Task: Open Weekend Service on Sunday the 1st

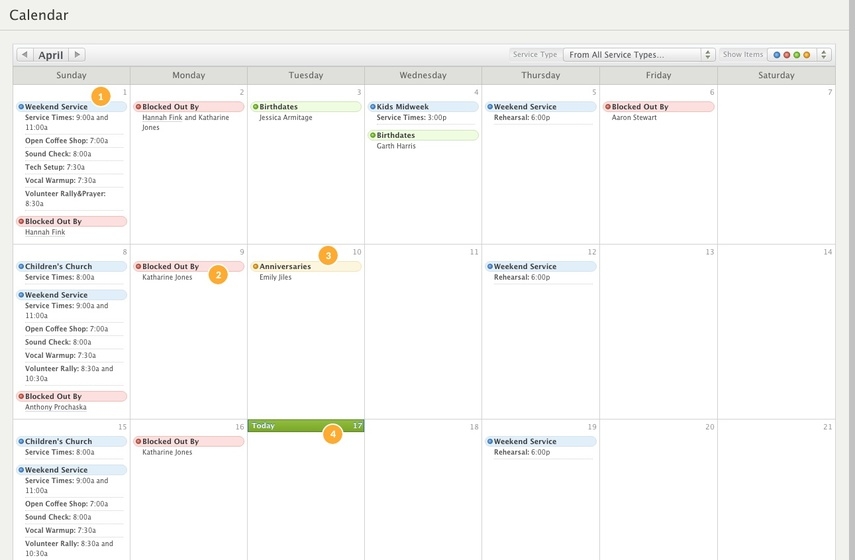Action: coord(71,107)
